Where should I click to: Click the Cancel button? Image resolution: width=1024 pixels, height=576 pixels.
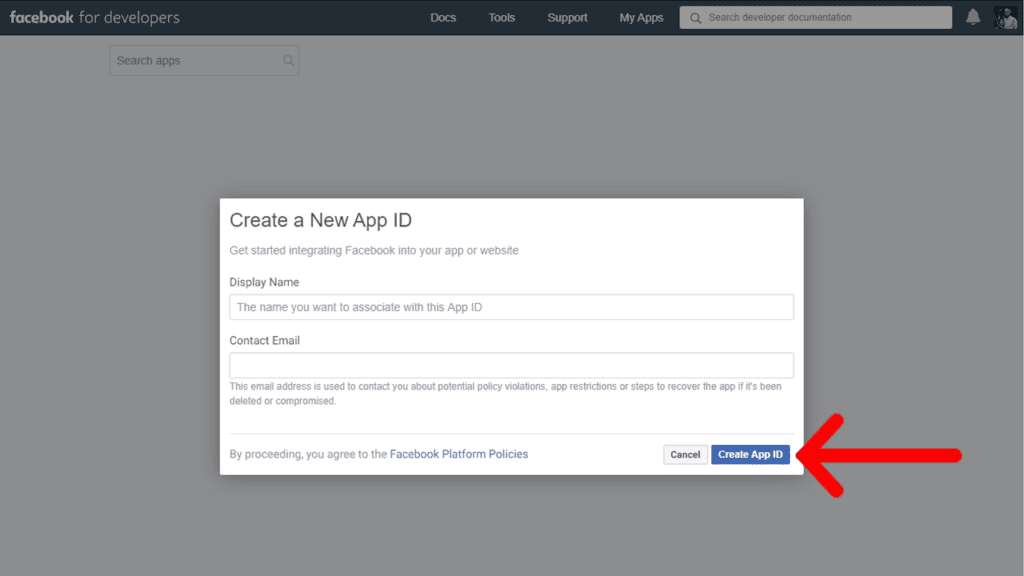[685, 455]
